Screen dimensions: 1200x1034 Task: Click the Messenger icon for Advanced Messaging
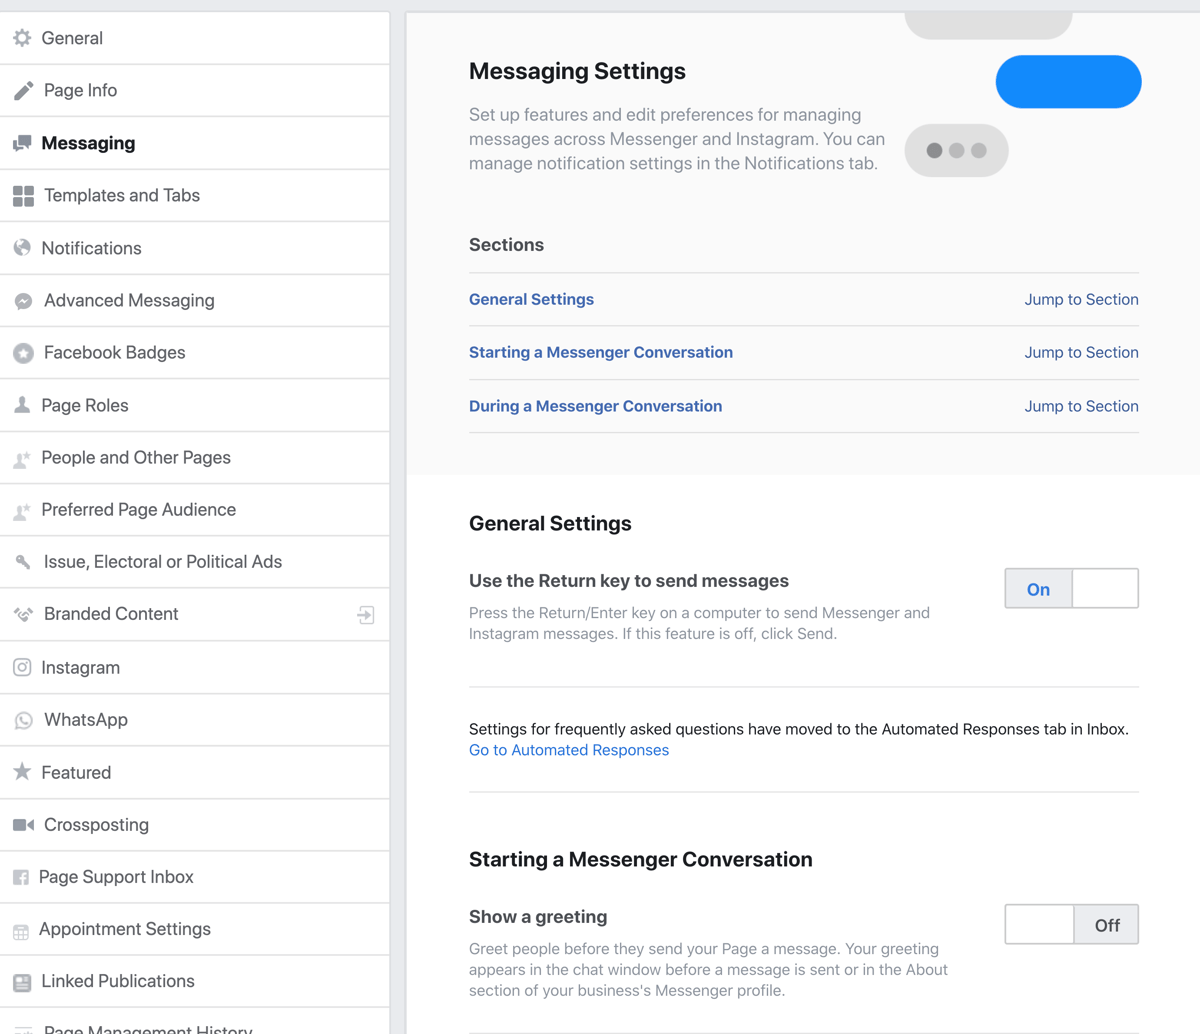tap(23, 301)
